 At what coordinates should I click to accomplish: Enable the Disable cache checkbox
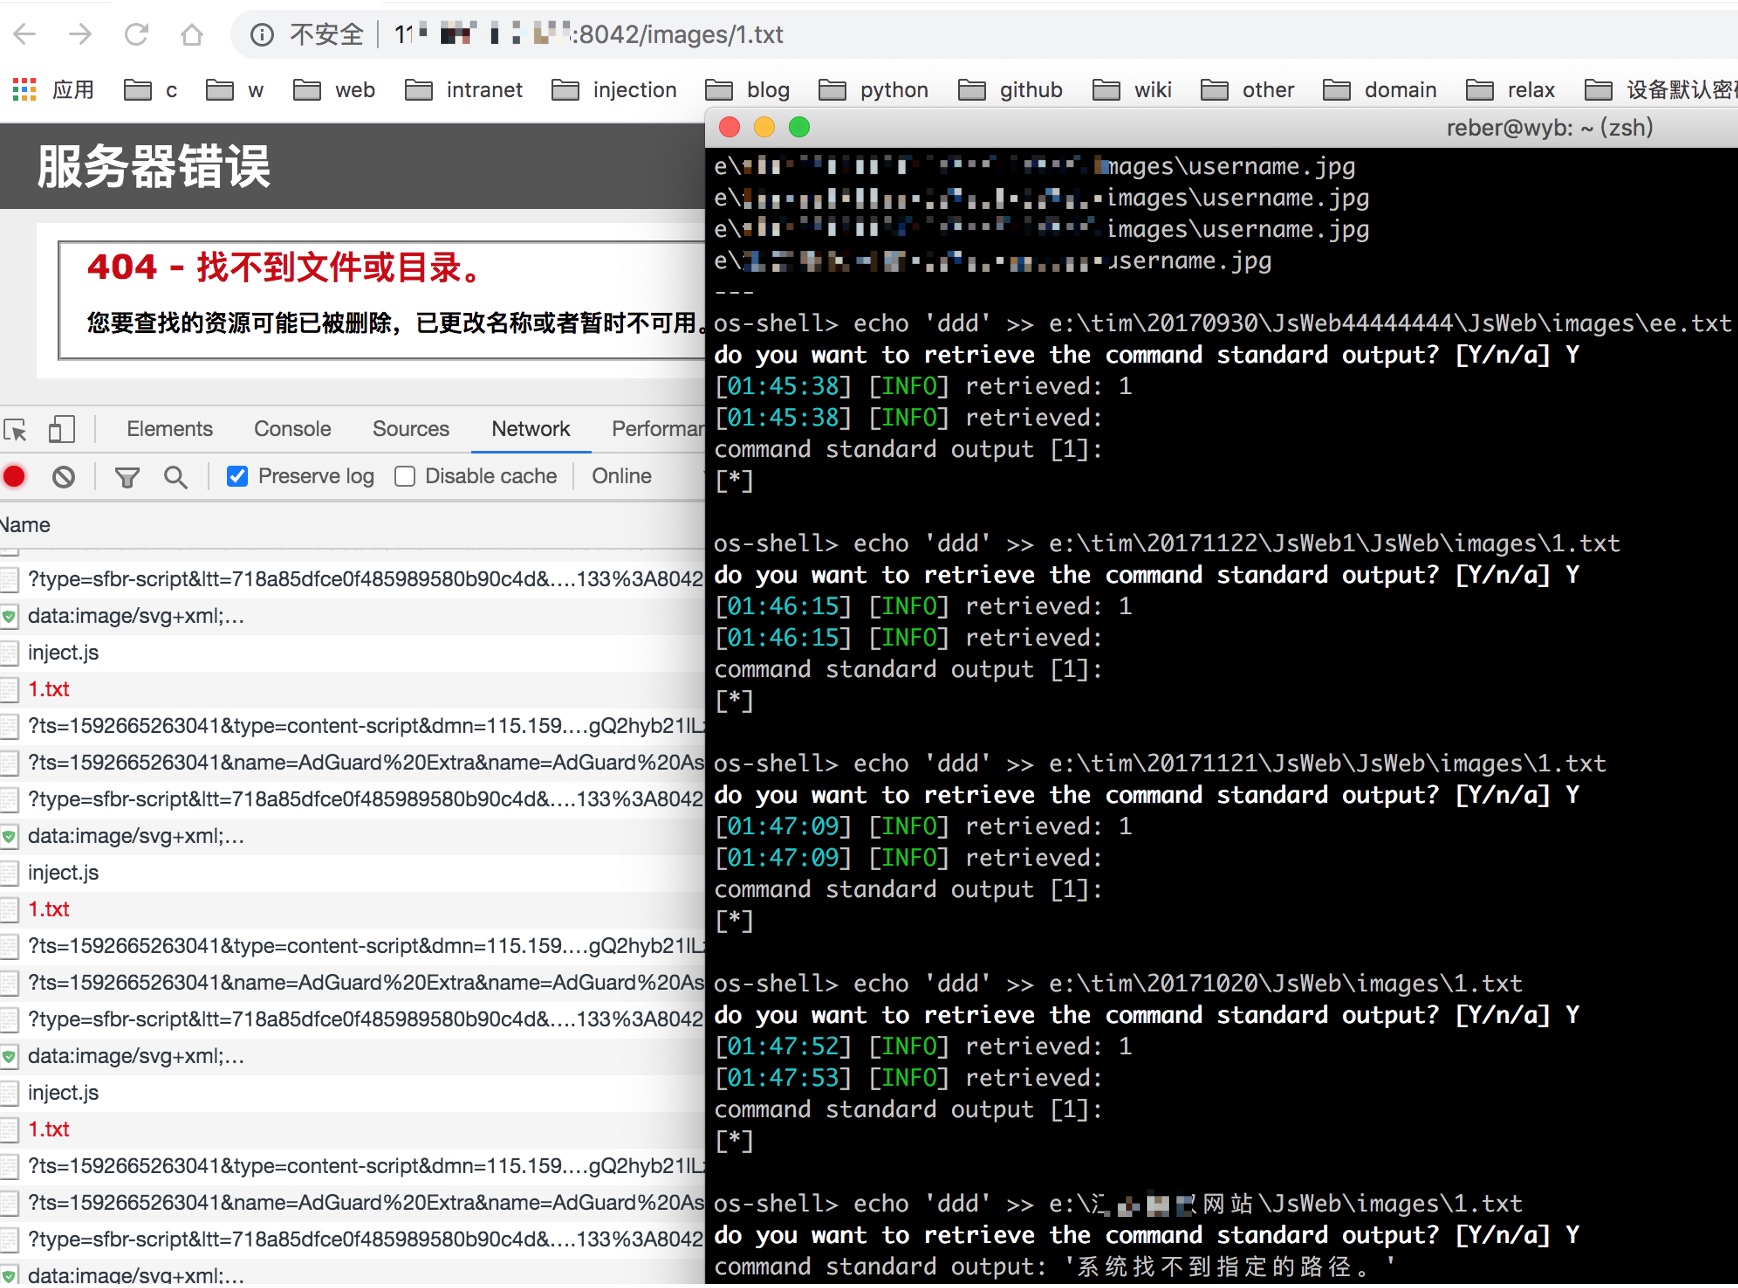coord(405,477)
